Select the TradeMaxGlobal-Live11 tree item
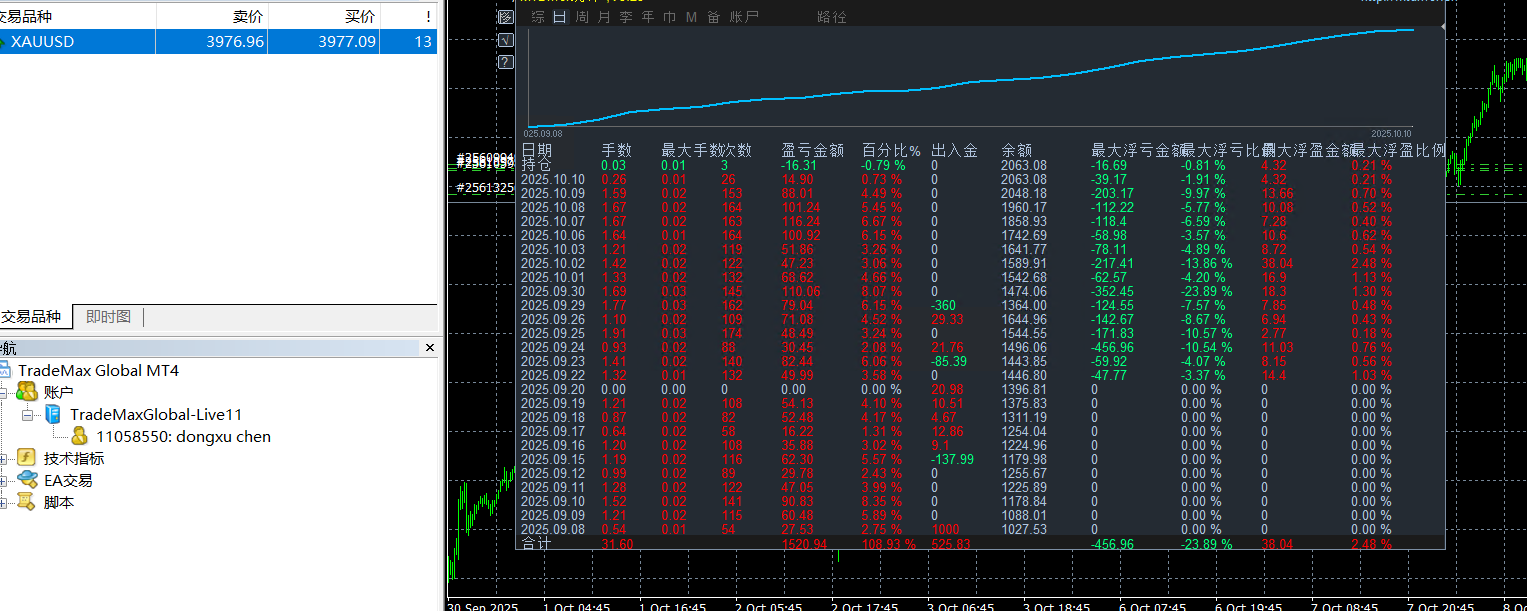Screen dimensions: 1527x611 [156, 414]
